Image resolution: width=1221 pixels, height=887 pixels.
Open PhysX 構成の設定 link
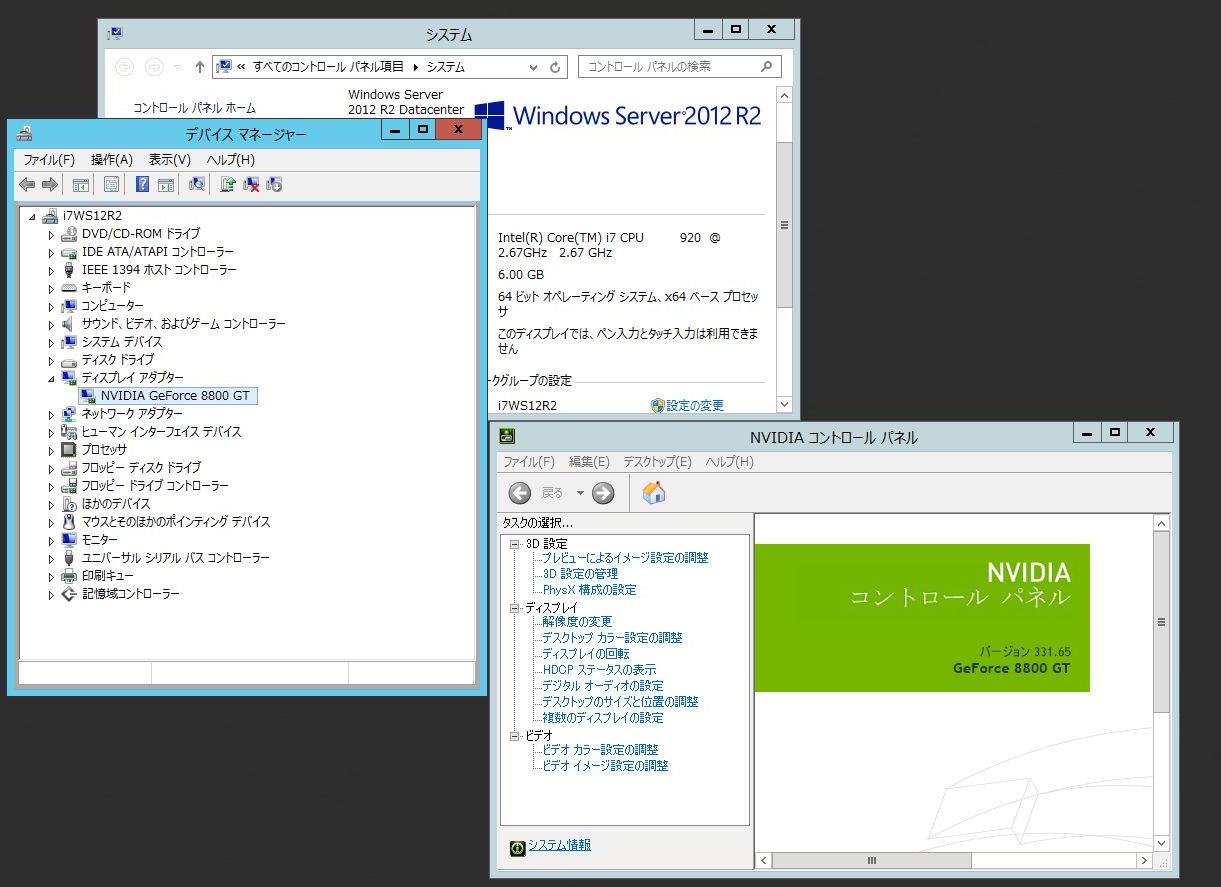click(589, 590)
